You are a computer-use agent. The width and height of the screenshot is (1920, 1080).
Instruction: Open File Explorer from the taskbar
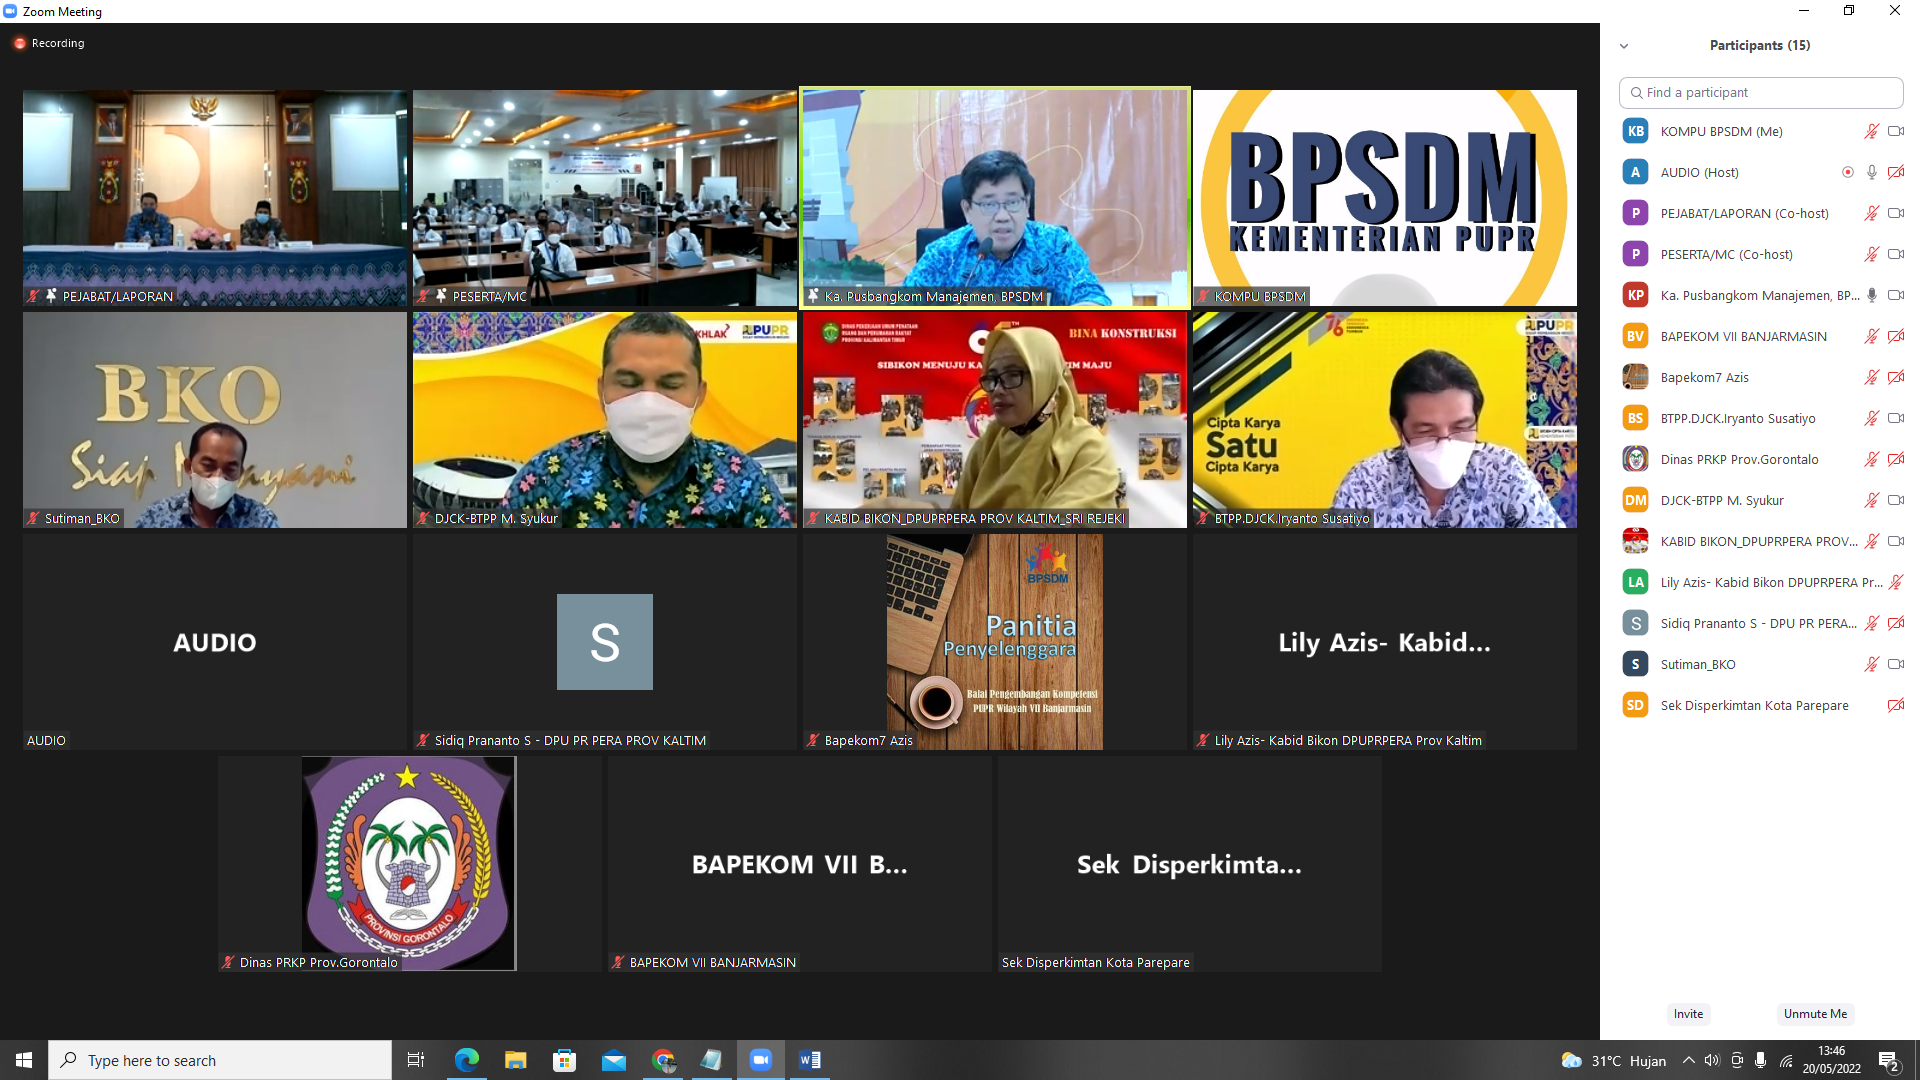[x=516, y=1059]
